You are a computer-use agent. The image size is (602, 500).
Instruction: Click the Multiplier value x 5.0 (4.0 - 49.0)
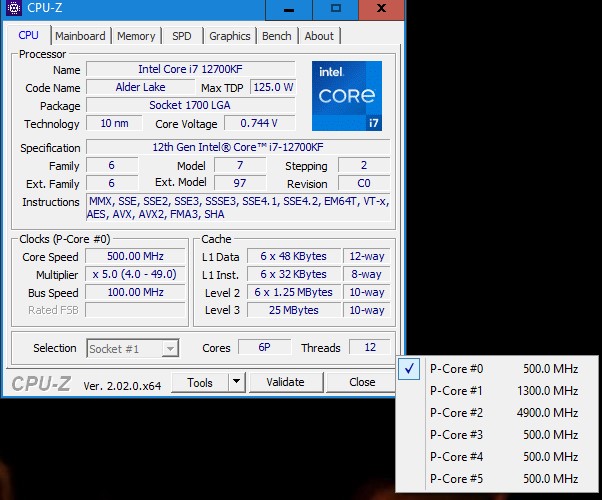click(x=135, y=274)
